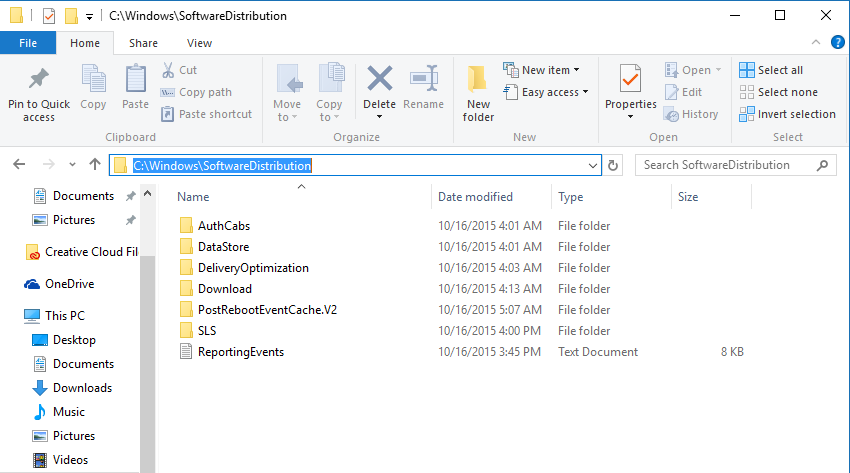Click the Pin to Quick access icon

click(39, 82)
